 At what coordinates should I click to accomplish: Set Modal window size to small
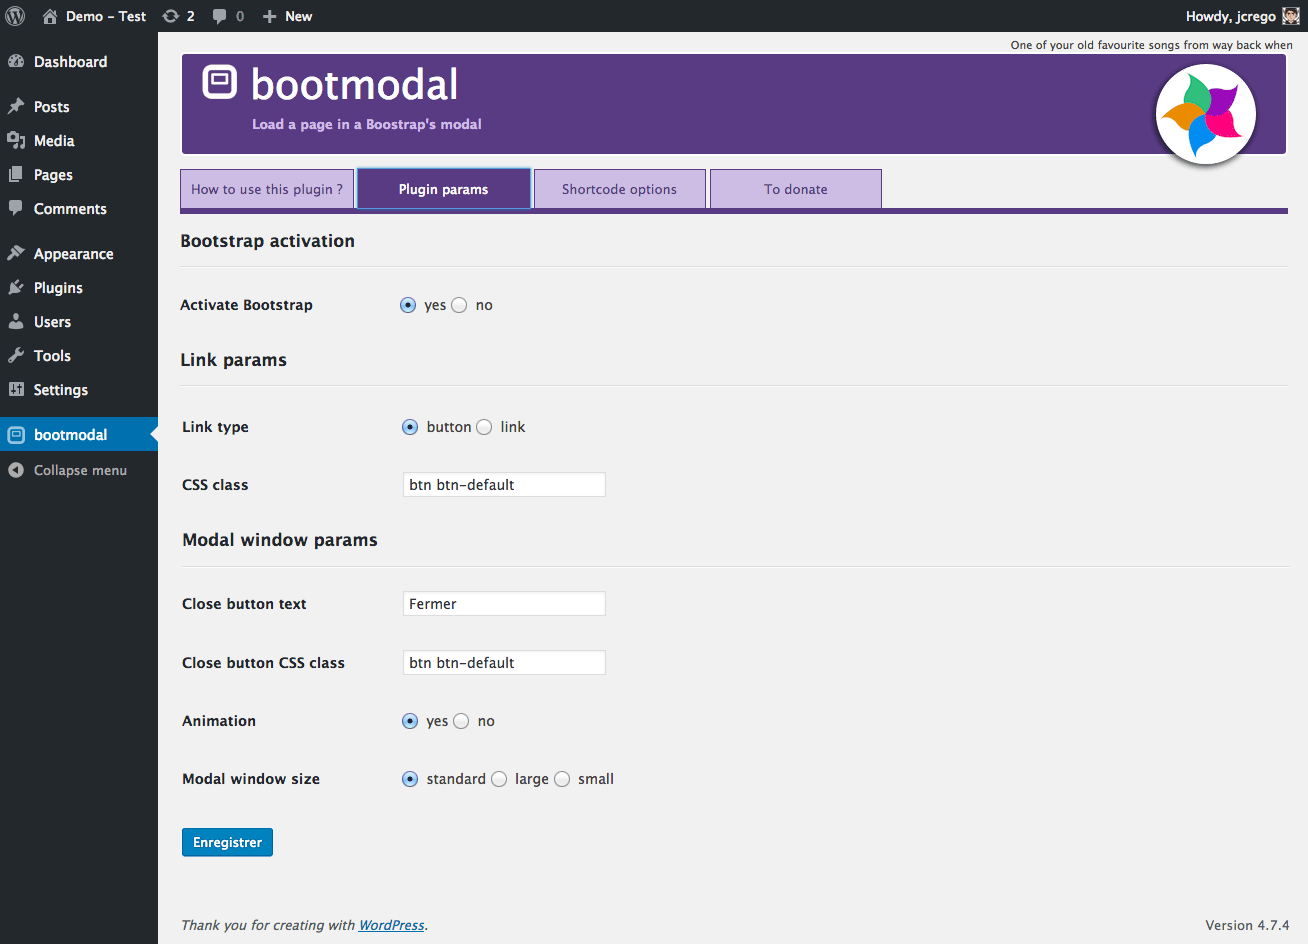(x=562, y=779)
